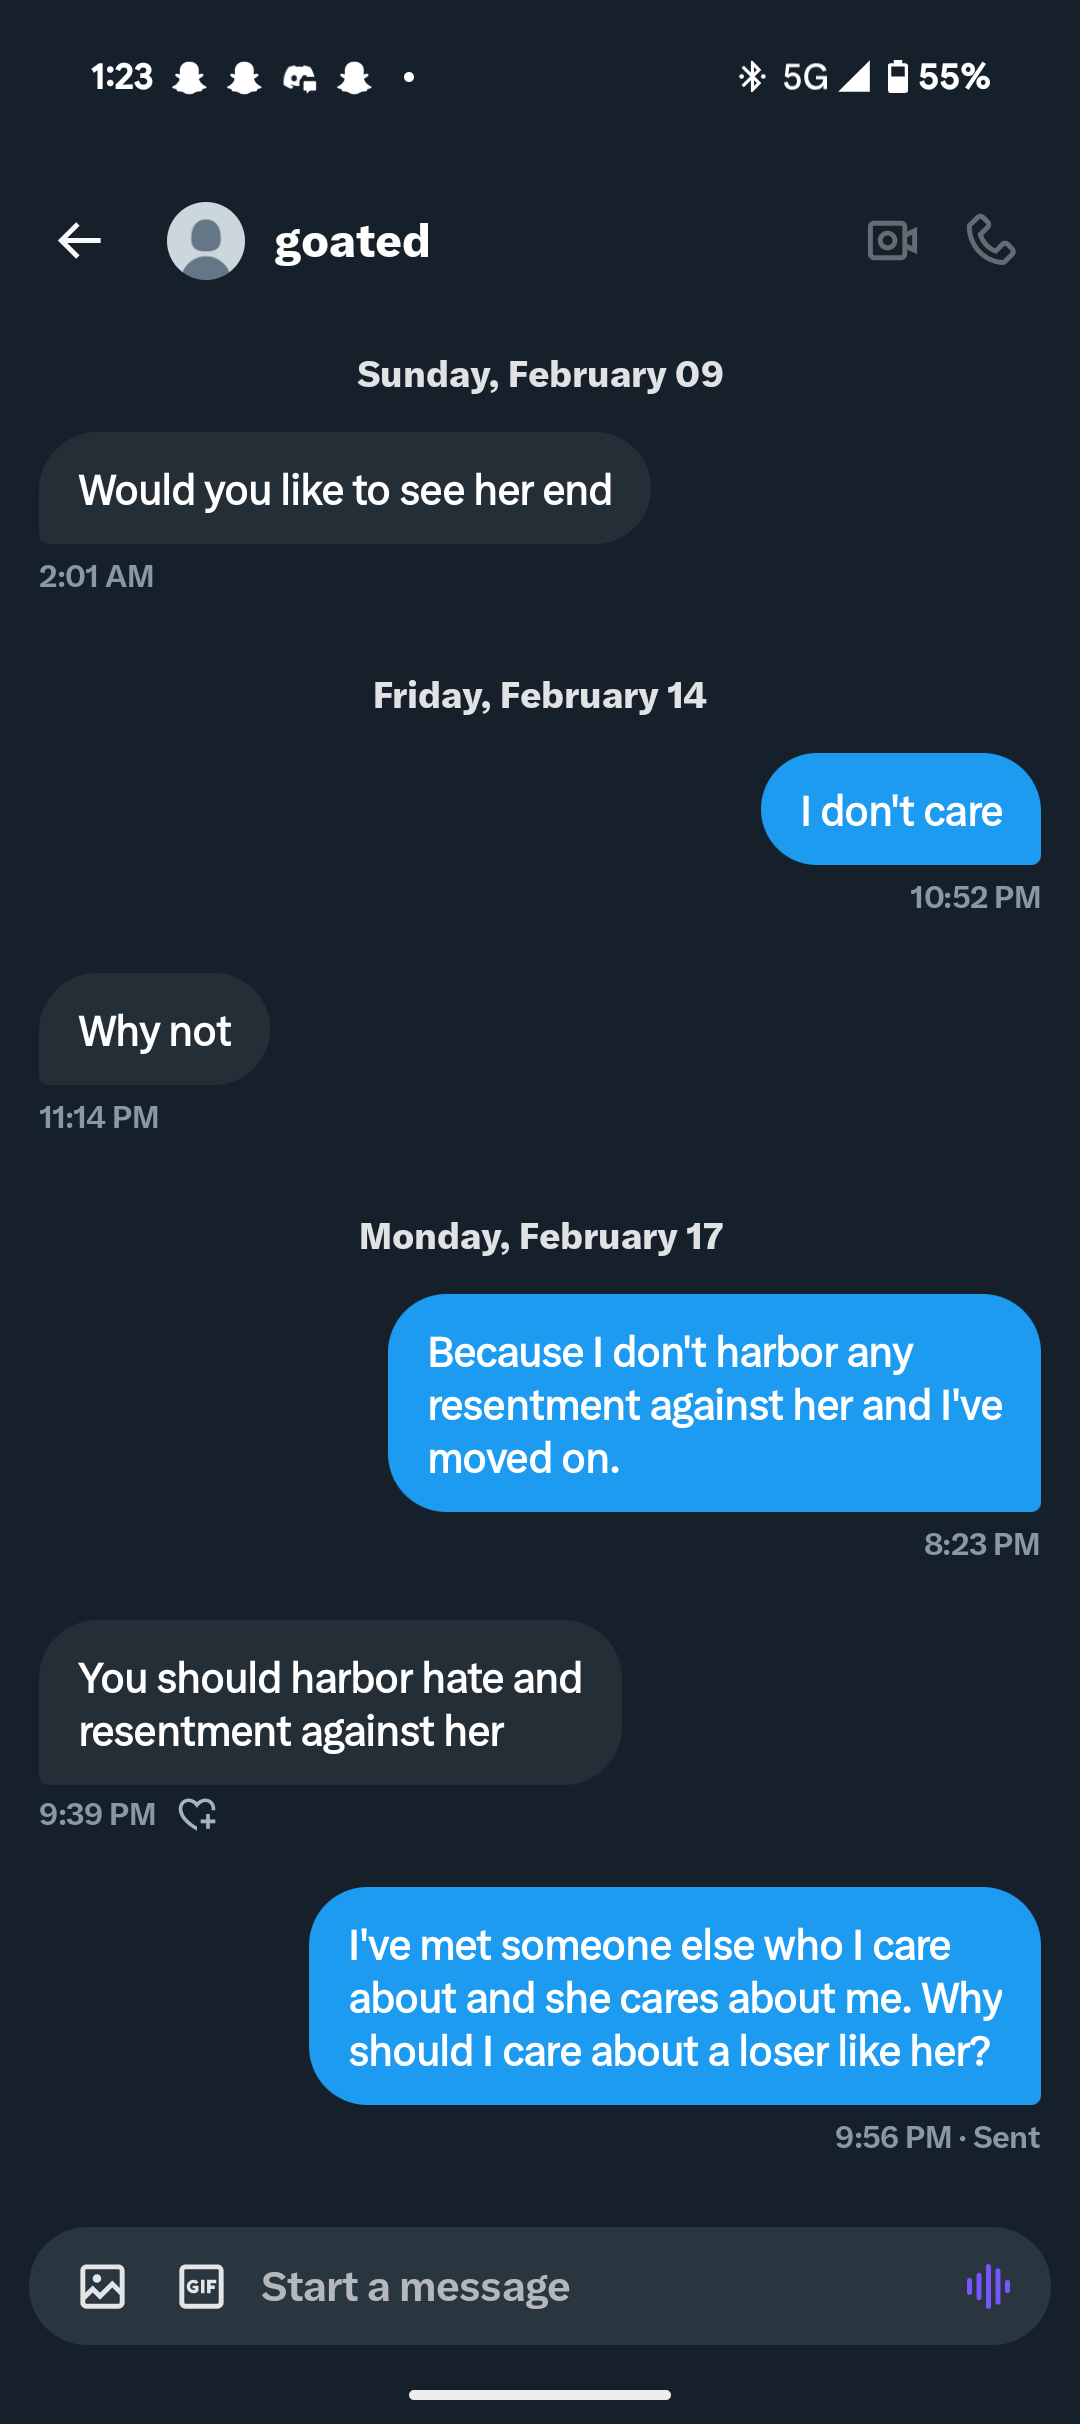Tap the battery status indicator
The height and width of the screenshot is (2424, 1080).
tap(898, 76)
